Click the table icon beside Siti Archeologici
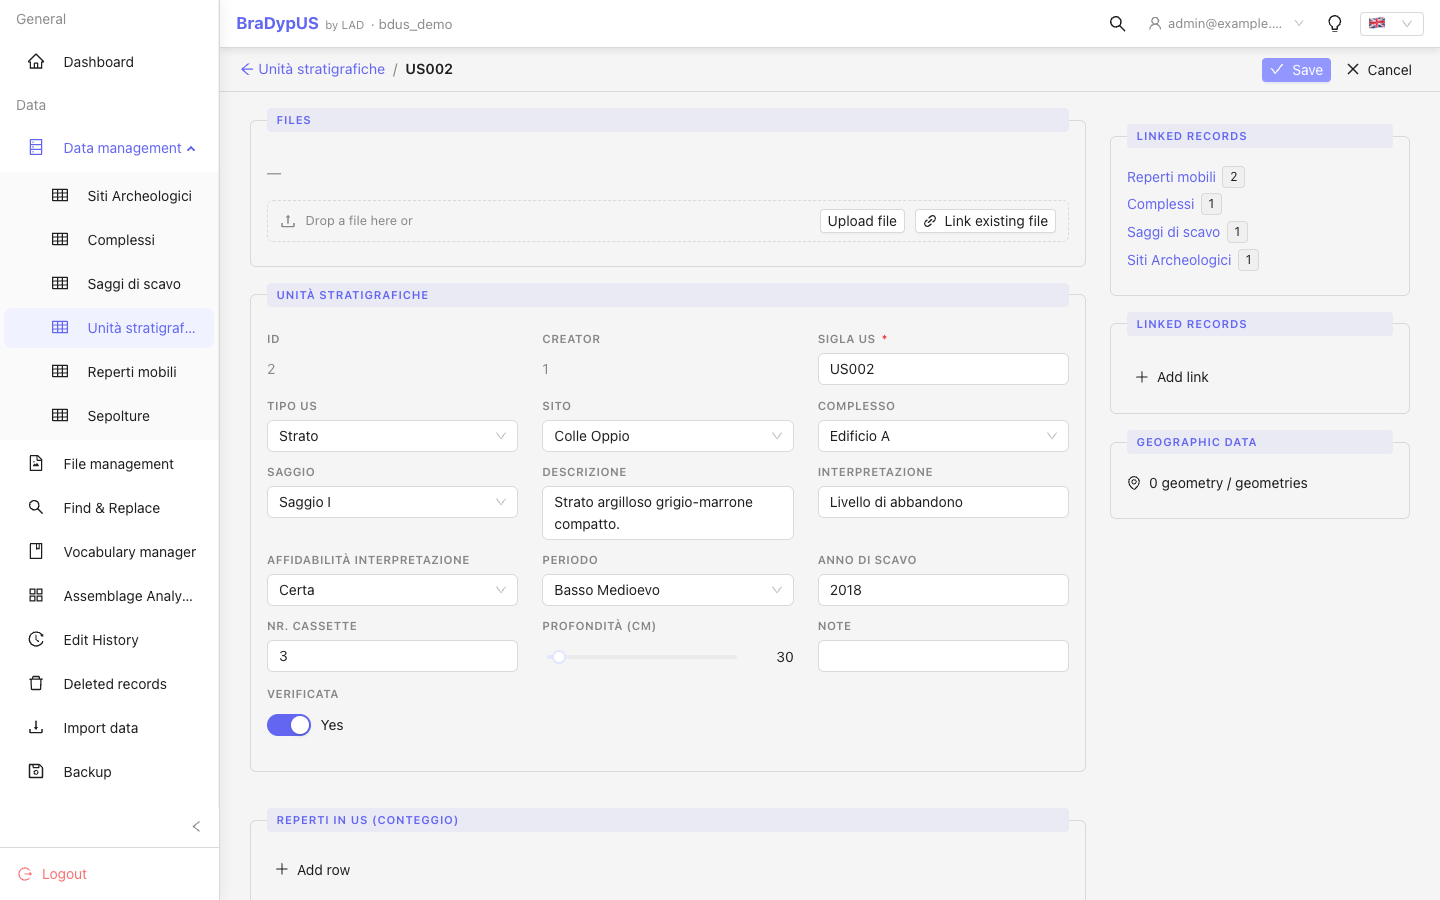 coord(60,195)
